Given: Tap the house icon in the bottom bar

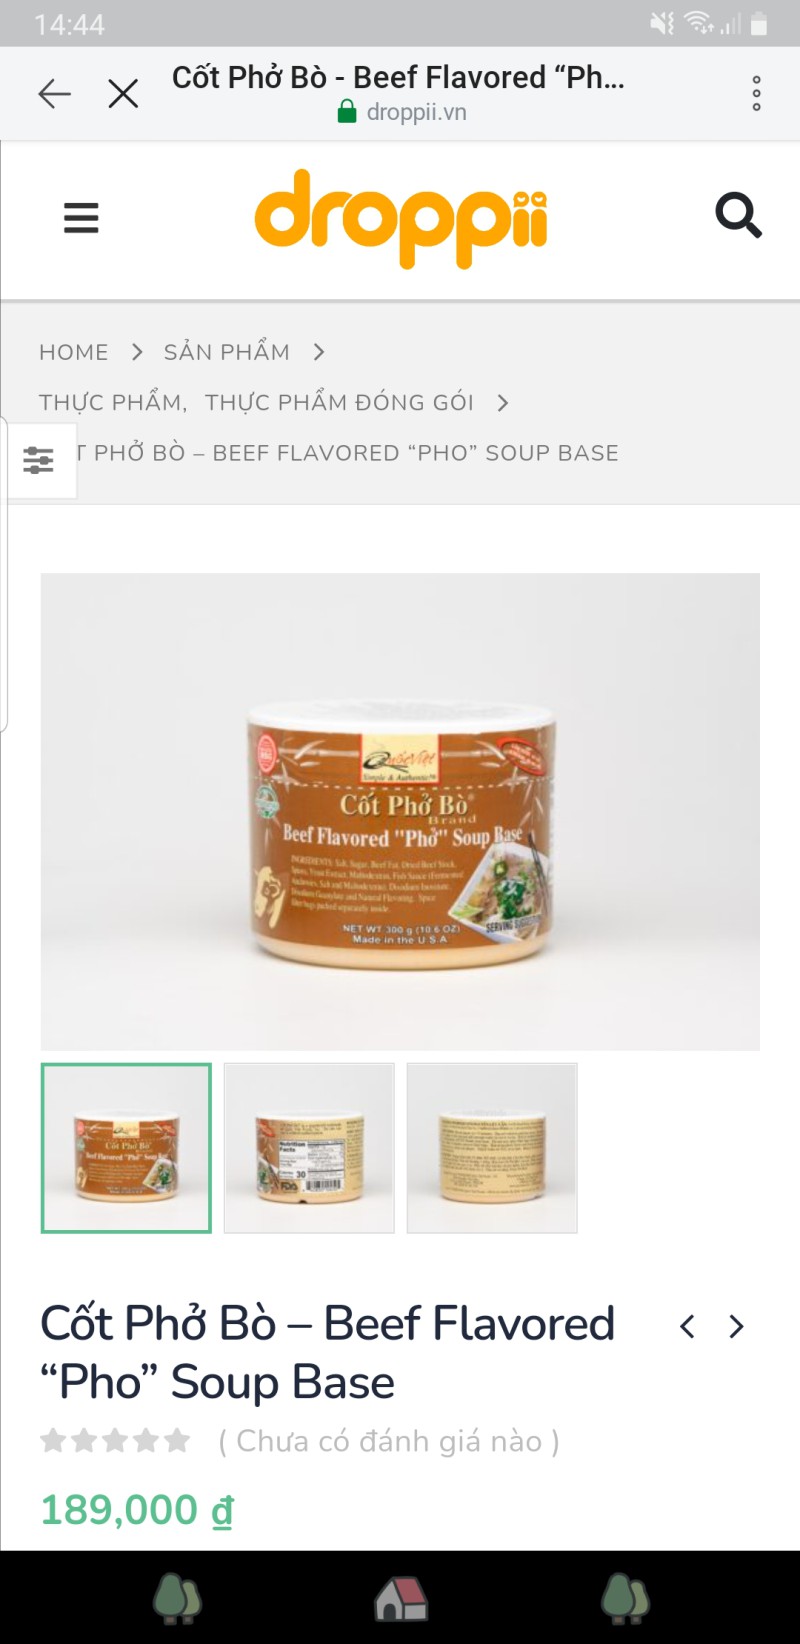Looking at the screenshot, I should (x=401, y=1598).
